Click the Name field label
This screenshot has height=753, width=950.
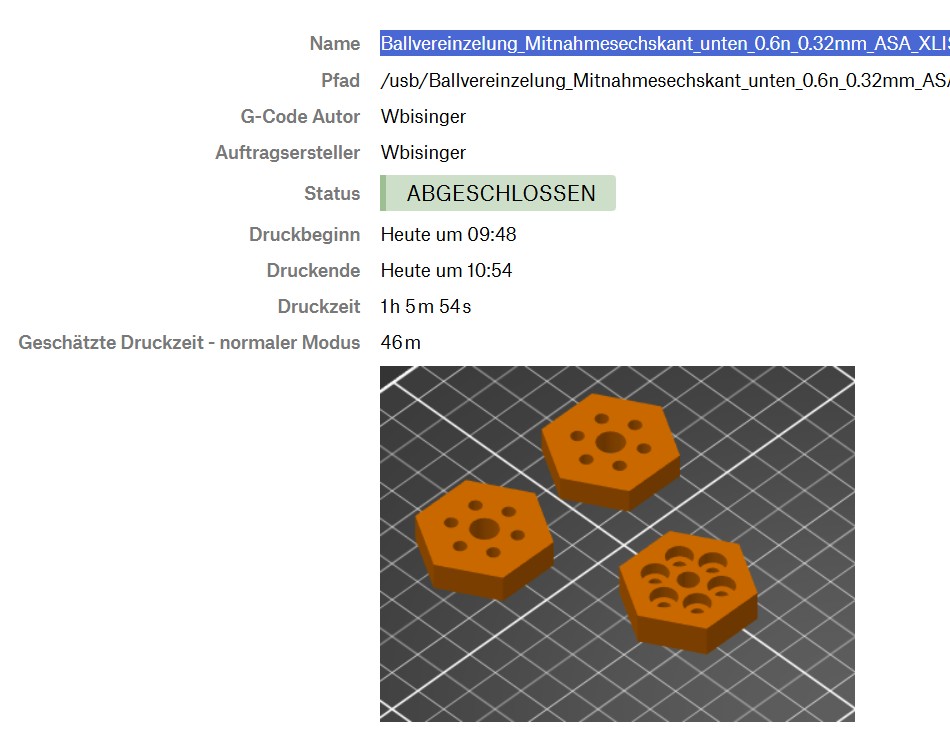click(x=334, y=44)
